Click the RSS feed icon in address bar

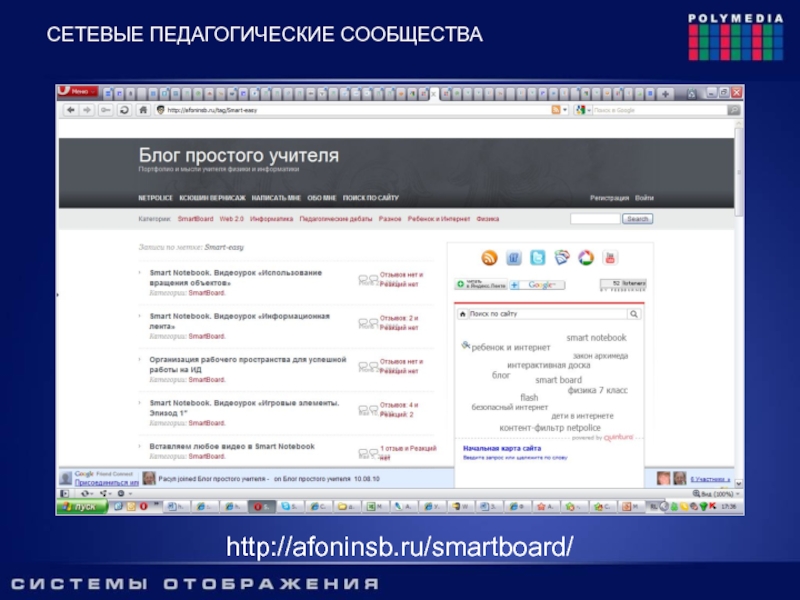click(x=556, y=110)
